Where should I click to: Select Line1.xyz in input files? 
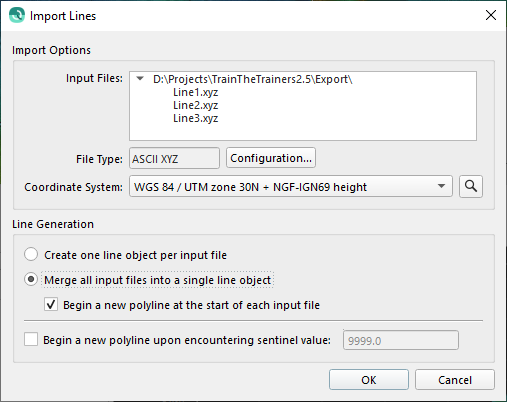click(x=195, y=92)
